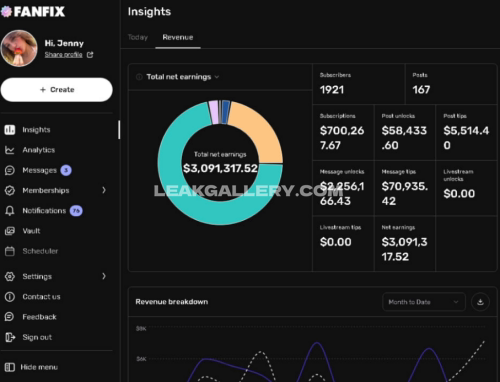Open the Share profile link
The width and height of the screenshot is (500, 382).
pyautogui.click(x=63, y=55)
